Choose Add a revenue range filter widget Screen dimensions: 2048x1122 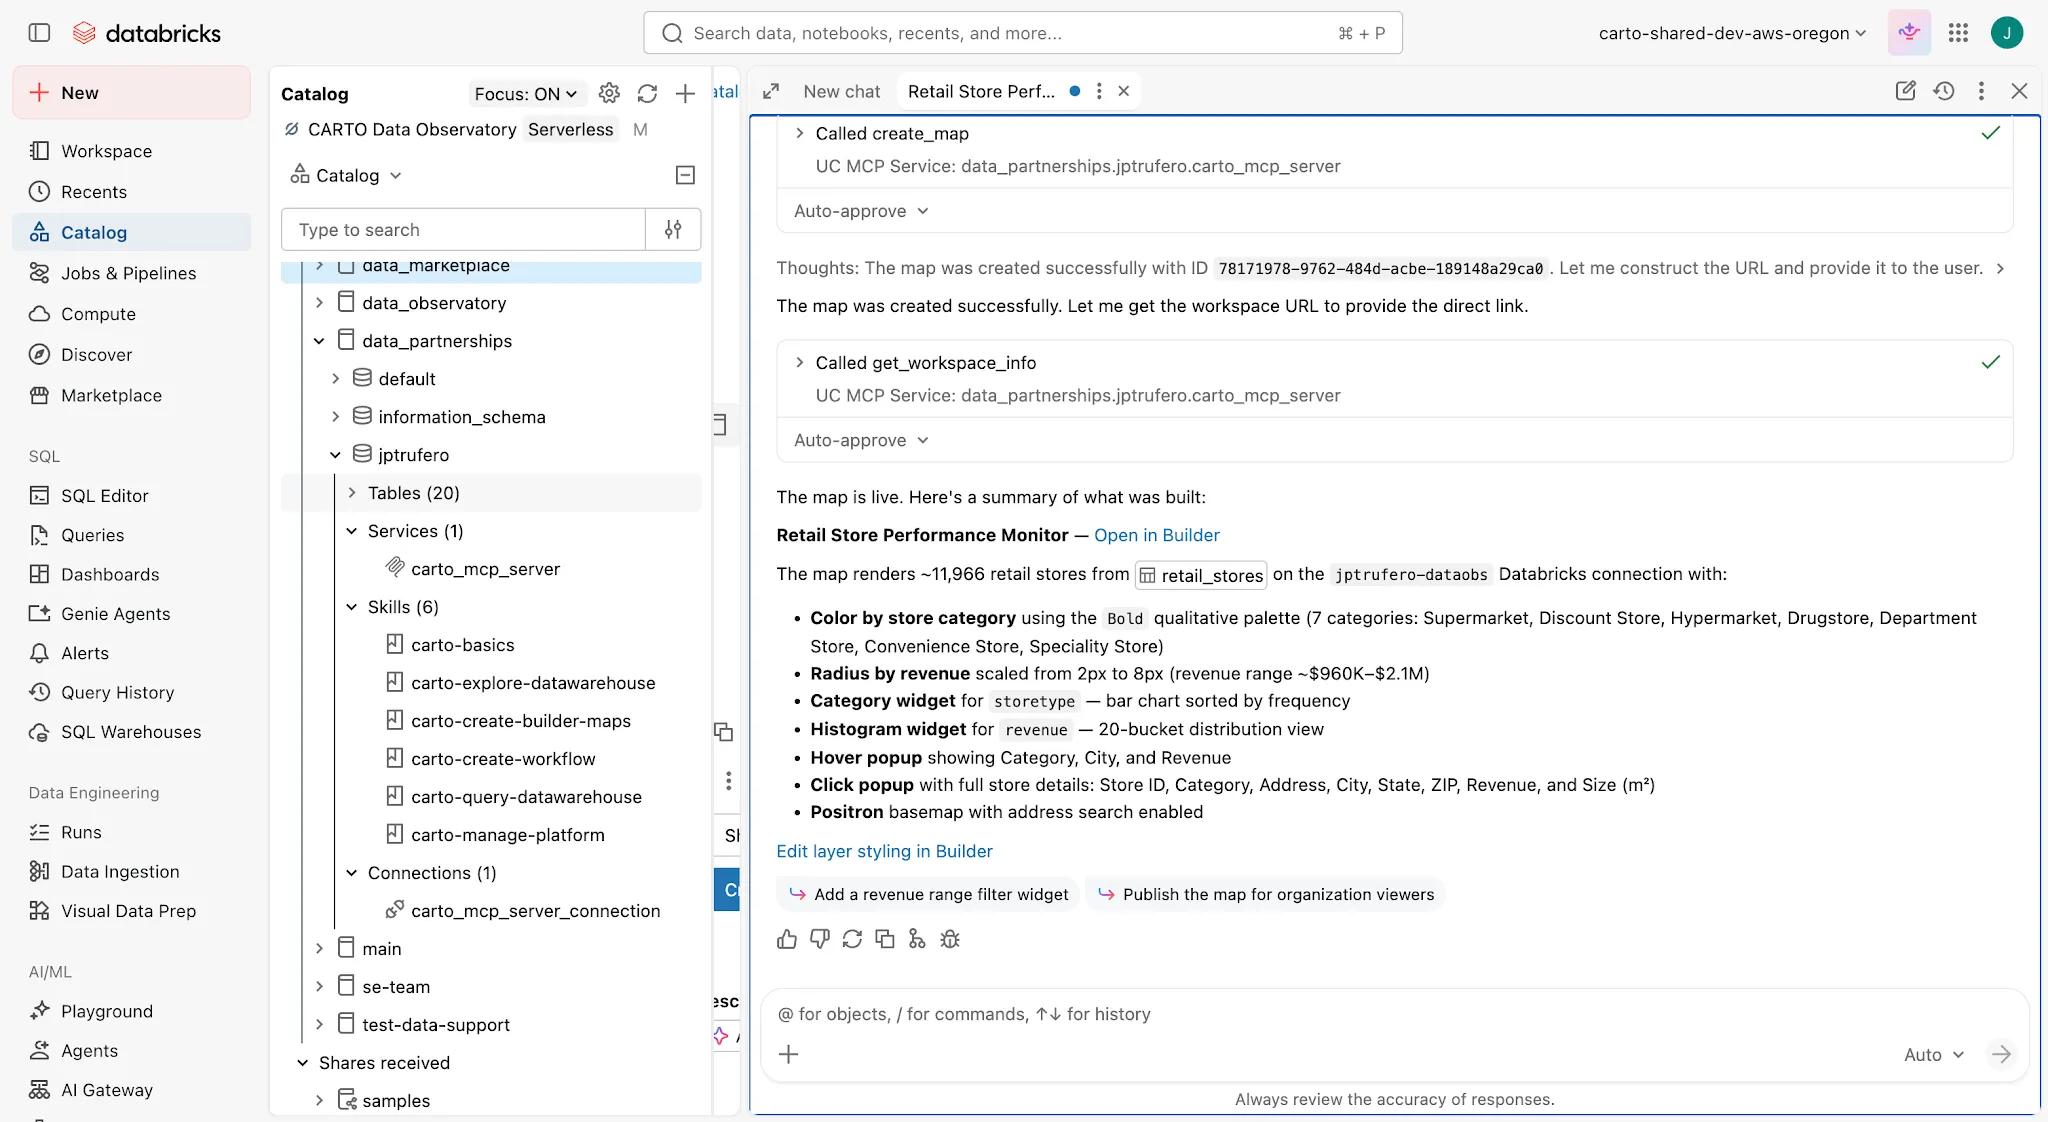(928, 894)
